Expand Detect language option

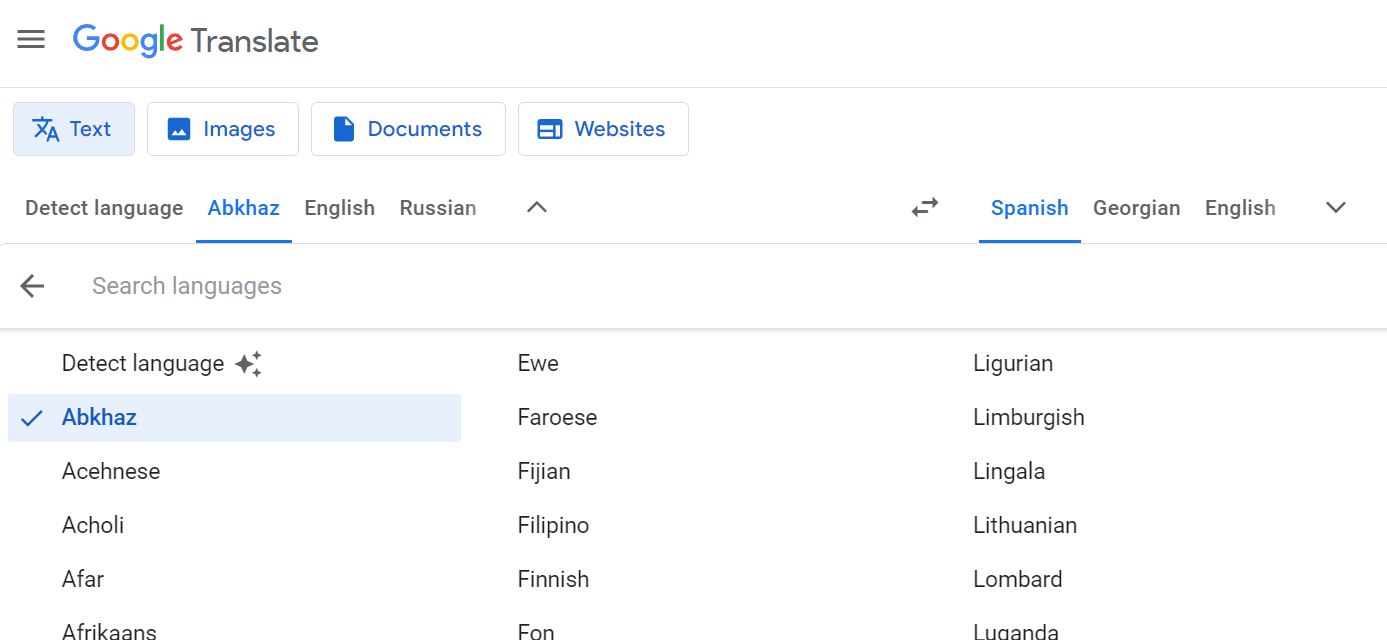point(143,363)
